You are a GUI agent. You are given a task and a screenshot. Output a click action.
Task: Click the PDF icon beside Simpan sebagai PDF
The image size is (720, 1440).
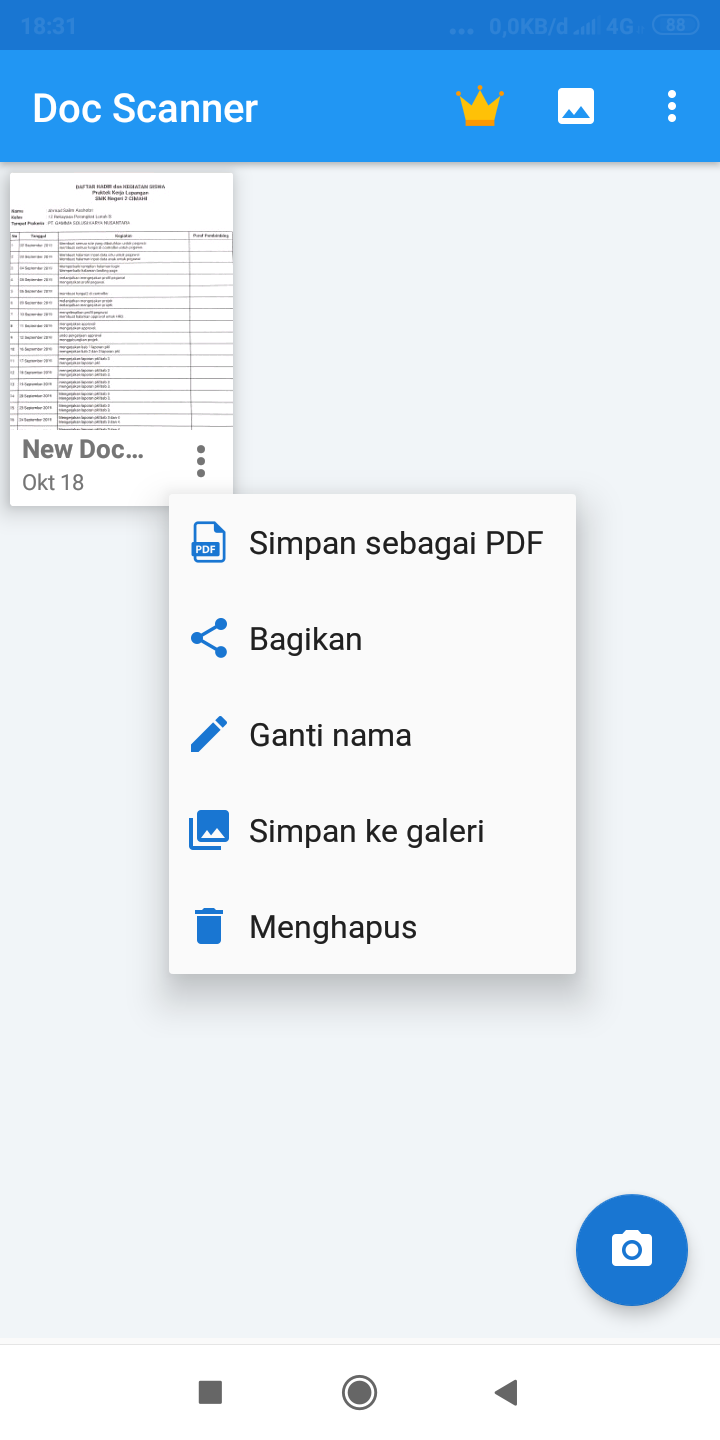click(207, 541)
